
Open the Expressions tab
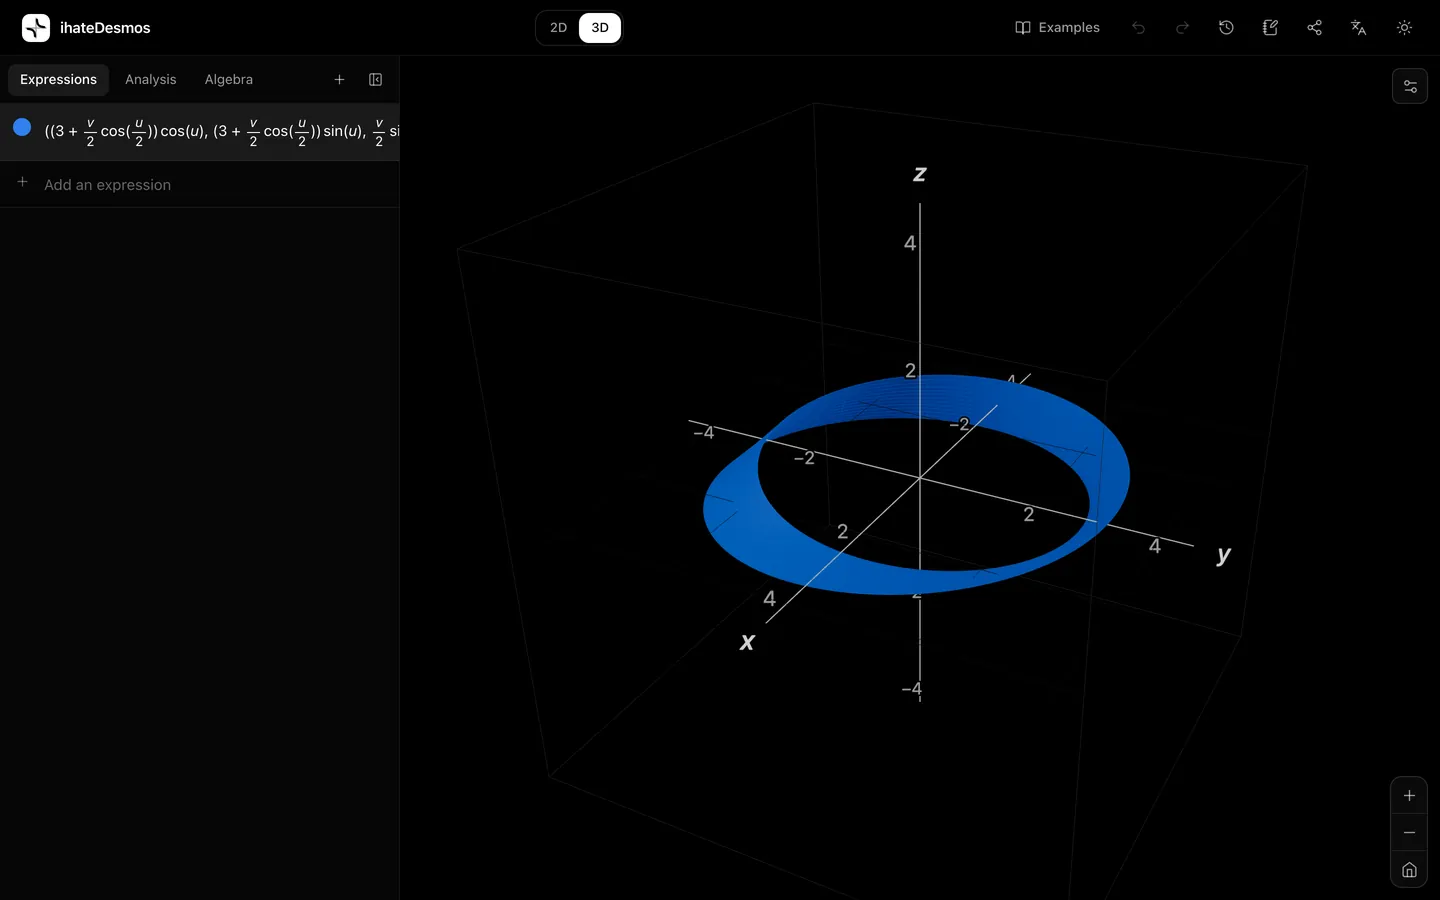tap(58, 80)
